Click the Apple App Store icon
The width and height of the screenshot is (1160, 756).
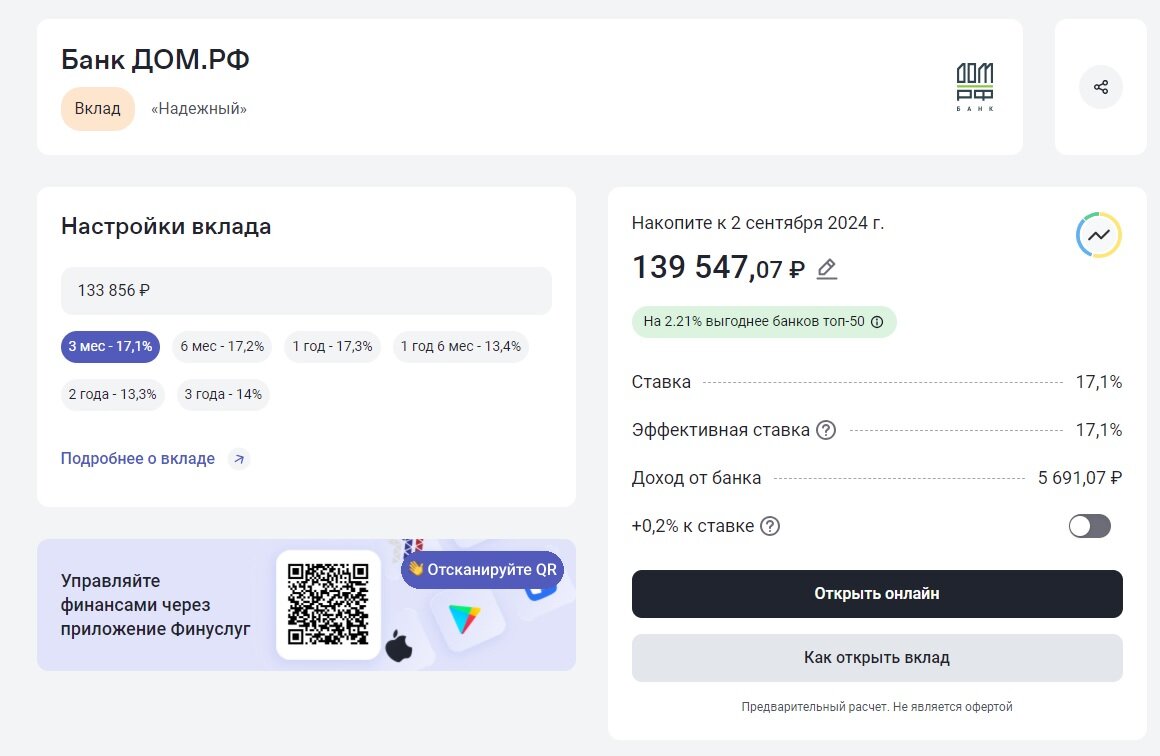point(399,645)
